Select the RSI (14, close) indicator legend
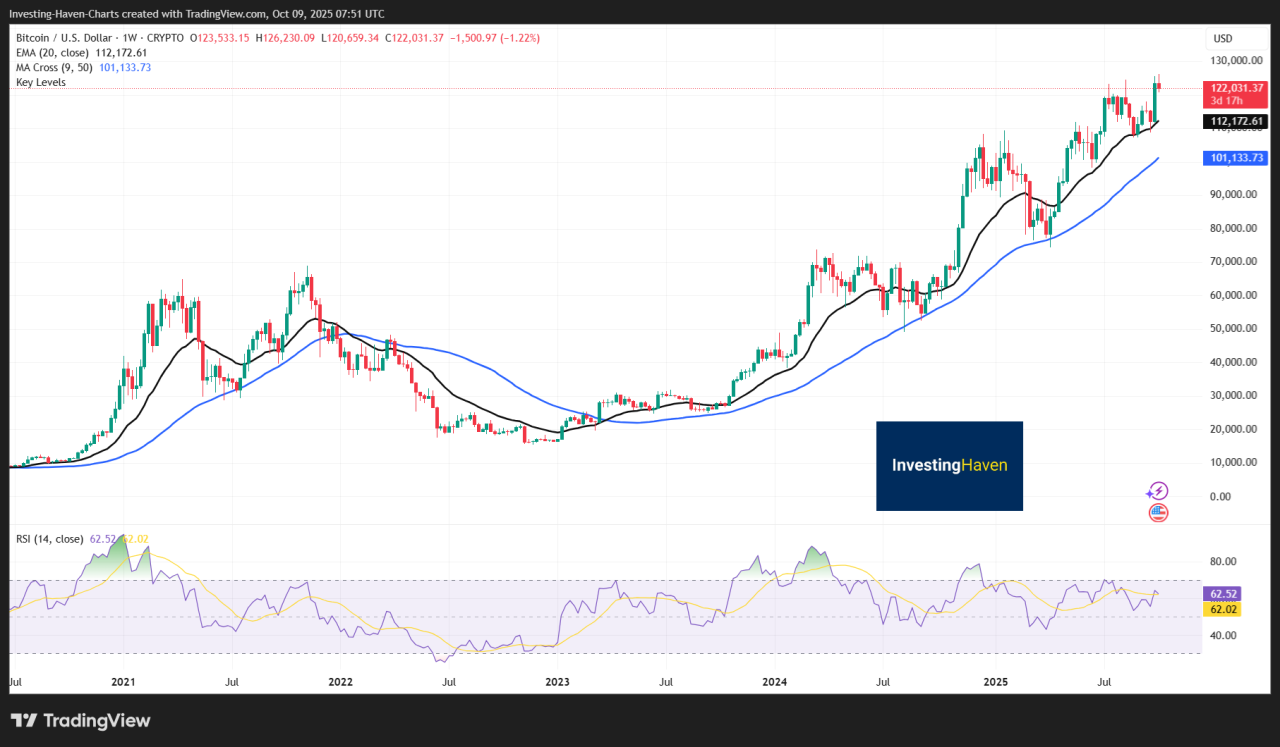 (50, 539)
